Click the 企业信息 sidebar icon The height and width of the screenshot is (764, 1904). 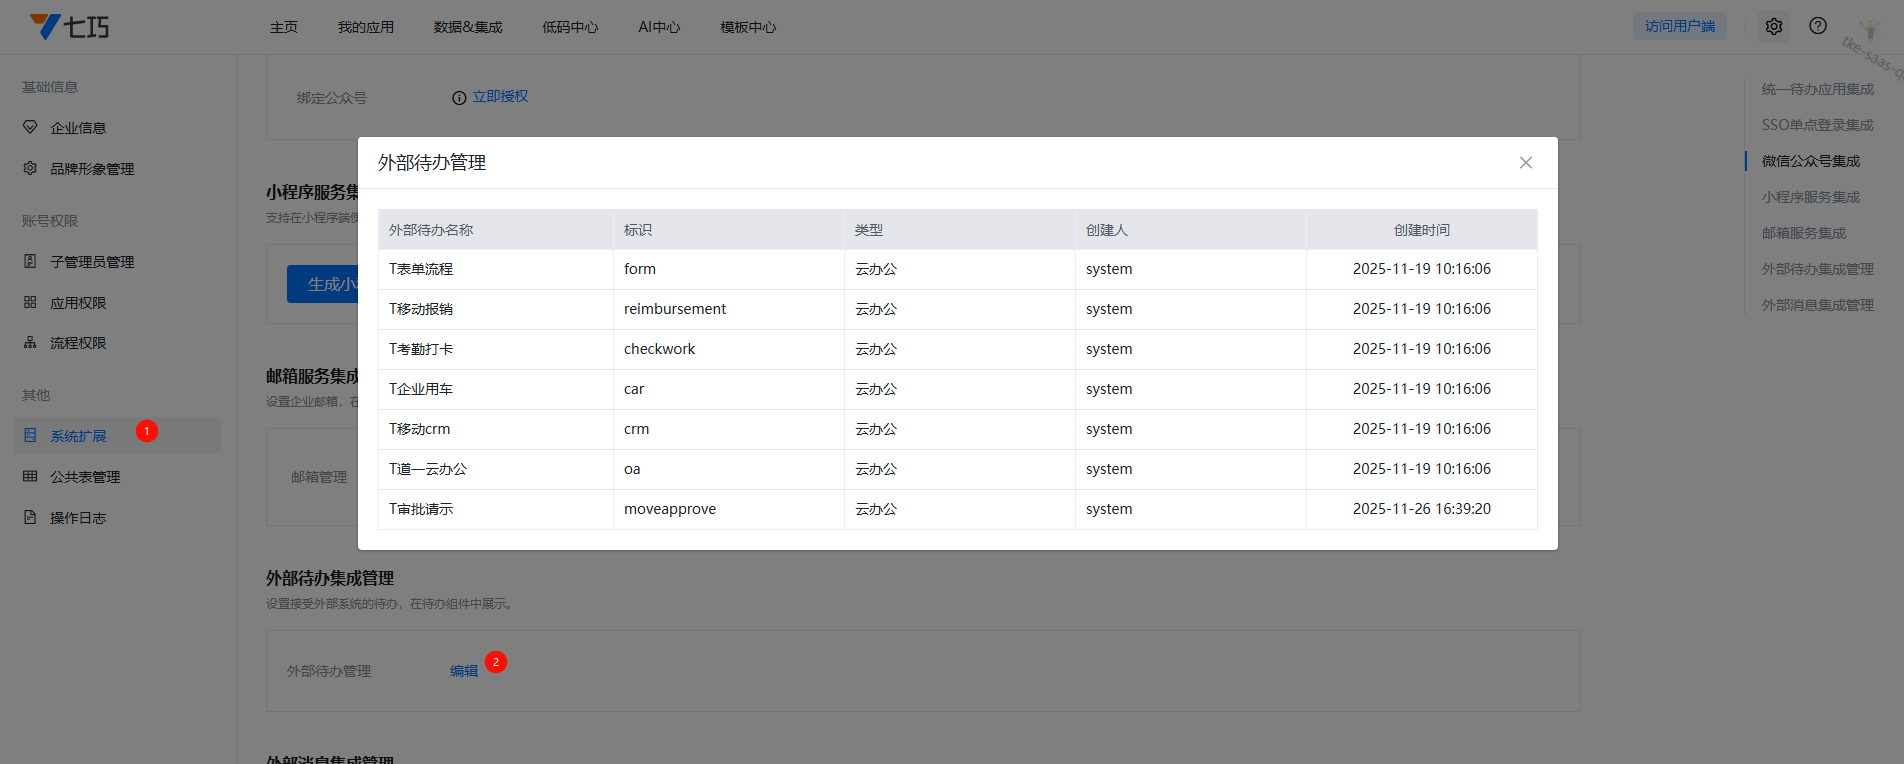(30, 128)
